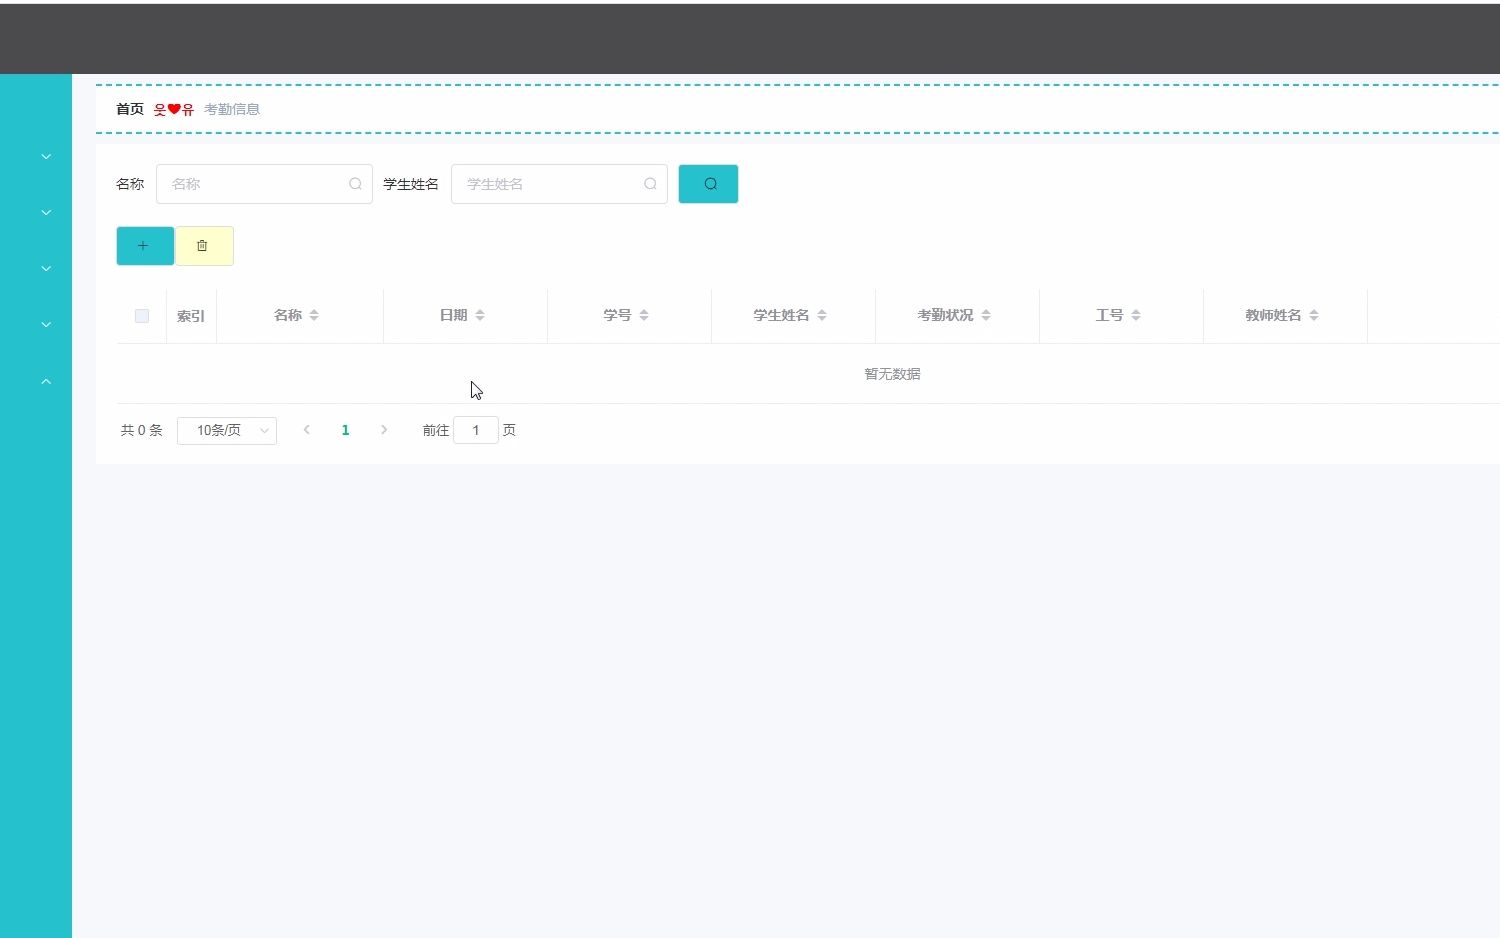
Task: Click the magnifier icon in the 学生姓名 field
Action: pyautogui.click(x=650, y=184)
